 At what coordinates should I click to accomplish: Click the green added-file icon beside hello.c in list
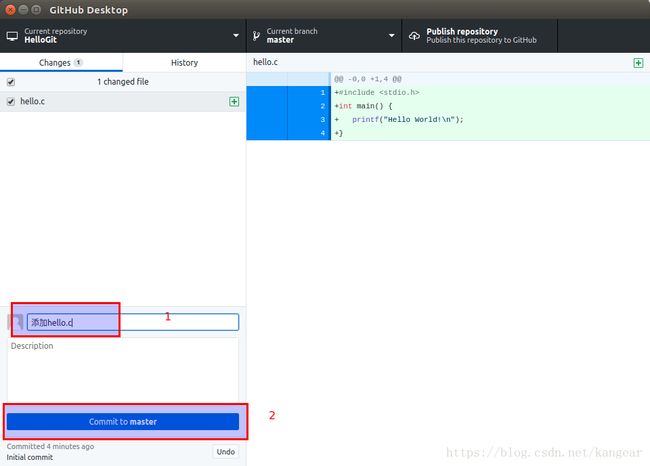(234, 102)
